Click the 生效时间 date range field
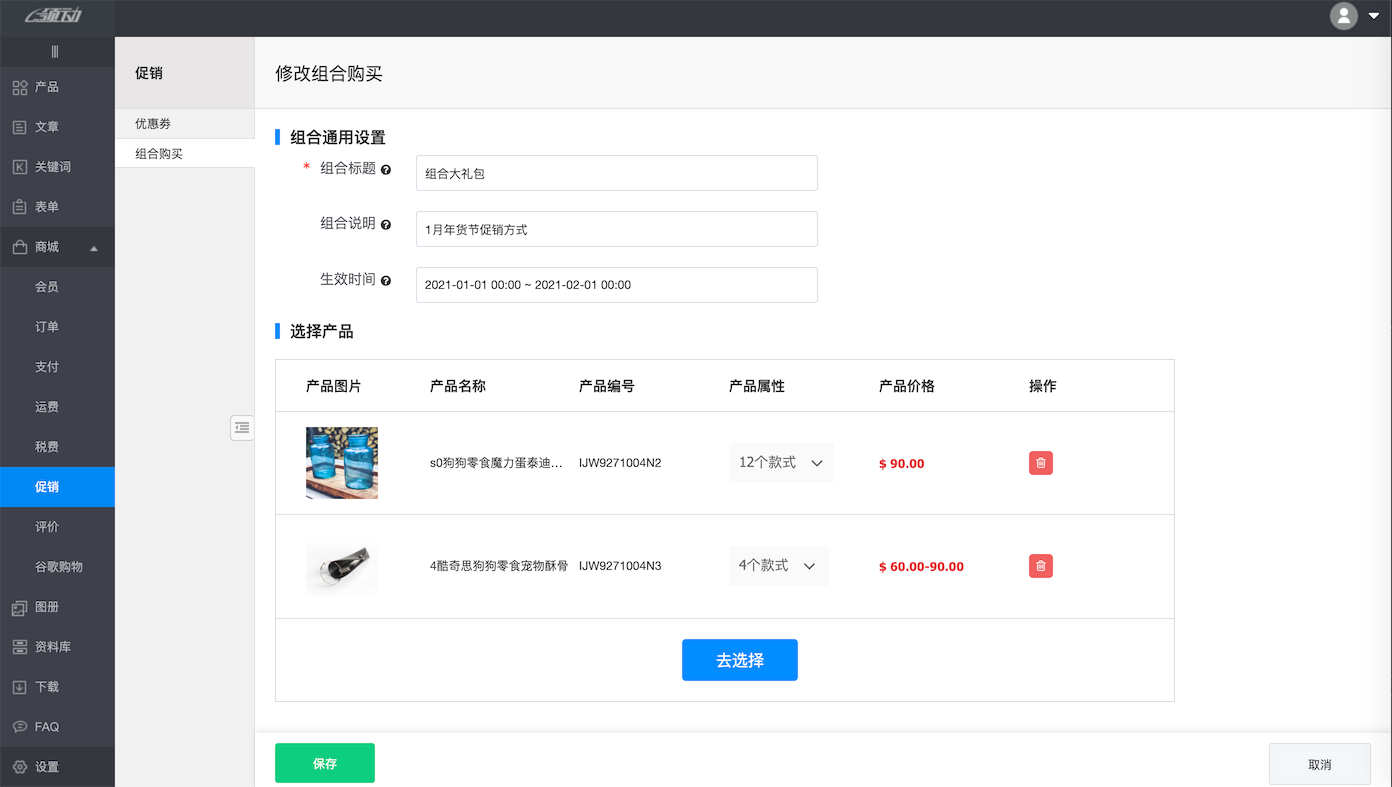The image size is (1392, 787). pyautogui.click(x=616, y=285)
